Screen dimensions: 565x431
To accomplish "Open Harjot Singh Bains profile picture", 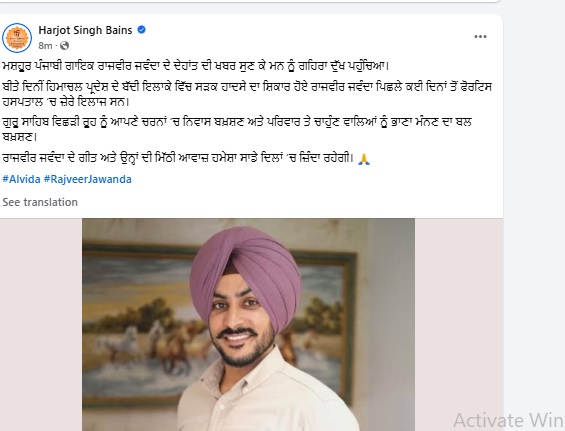I will pyautogui.click(x=17, y=38).
